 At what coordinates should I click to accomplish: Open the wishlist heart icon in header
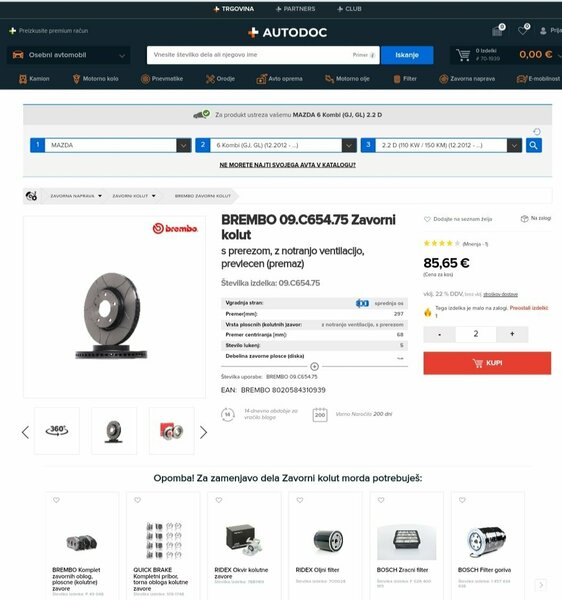[523, 30]
